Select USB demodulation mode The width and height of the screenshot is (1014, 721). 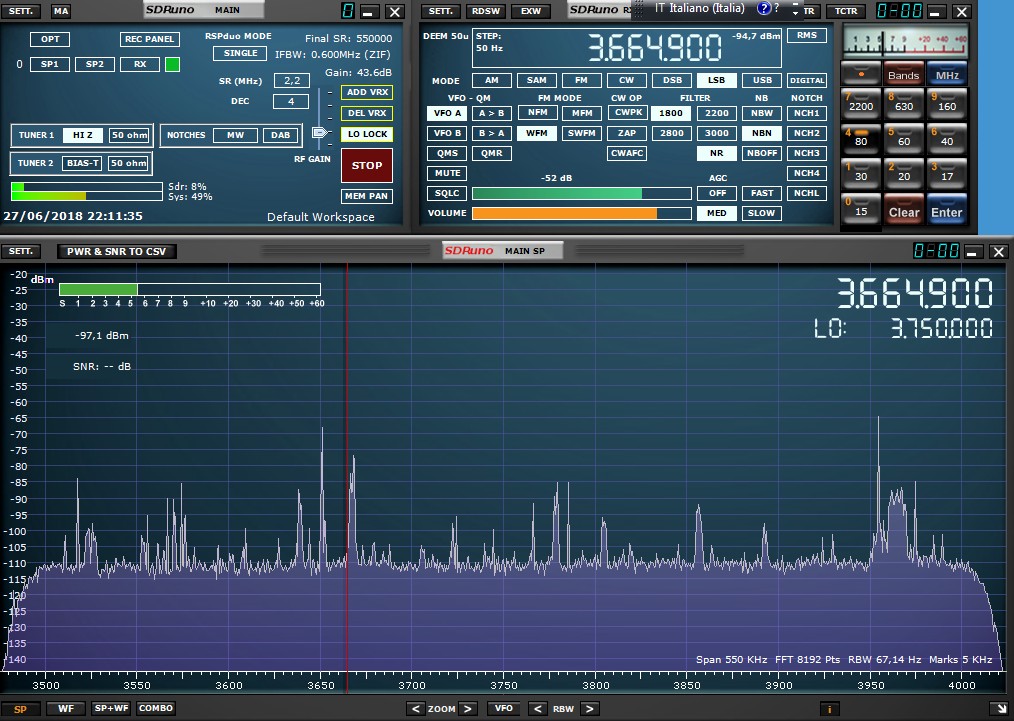[x=762, y=80]
